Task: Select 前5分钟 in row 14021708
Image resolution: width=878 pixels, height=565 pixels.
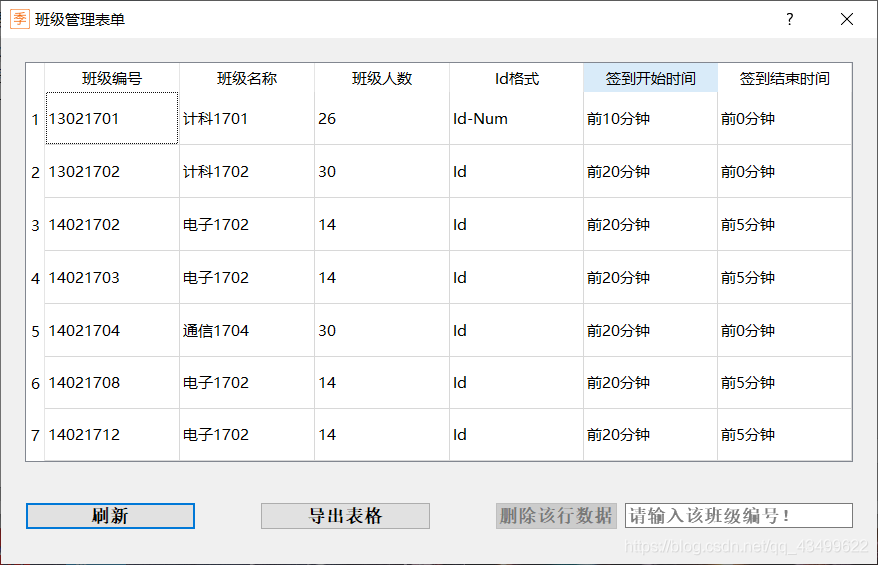Action: pyautogui.click(x=784, y=383)
